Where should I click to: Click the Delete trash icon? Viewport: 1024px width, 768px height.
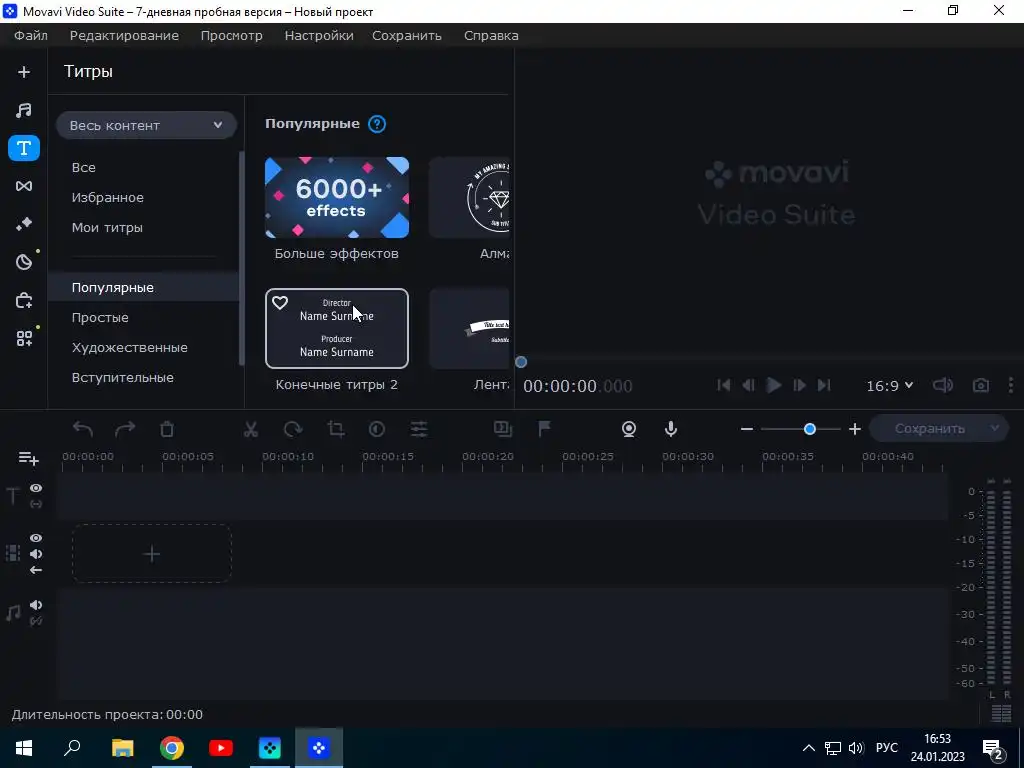(x=167, y=429)
